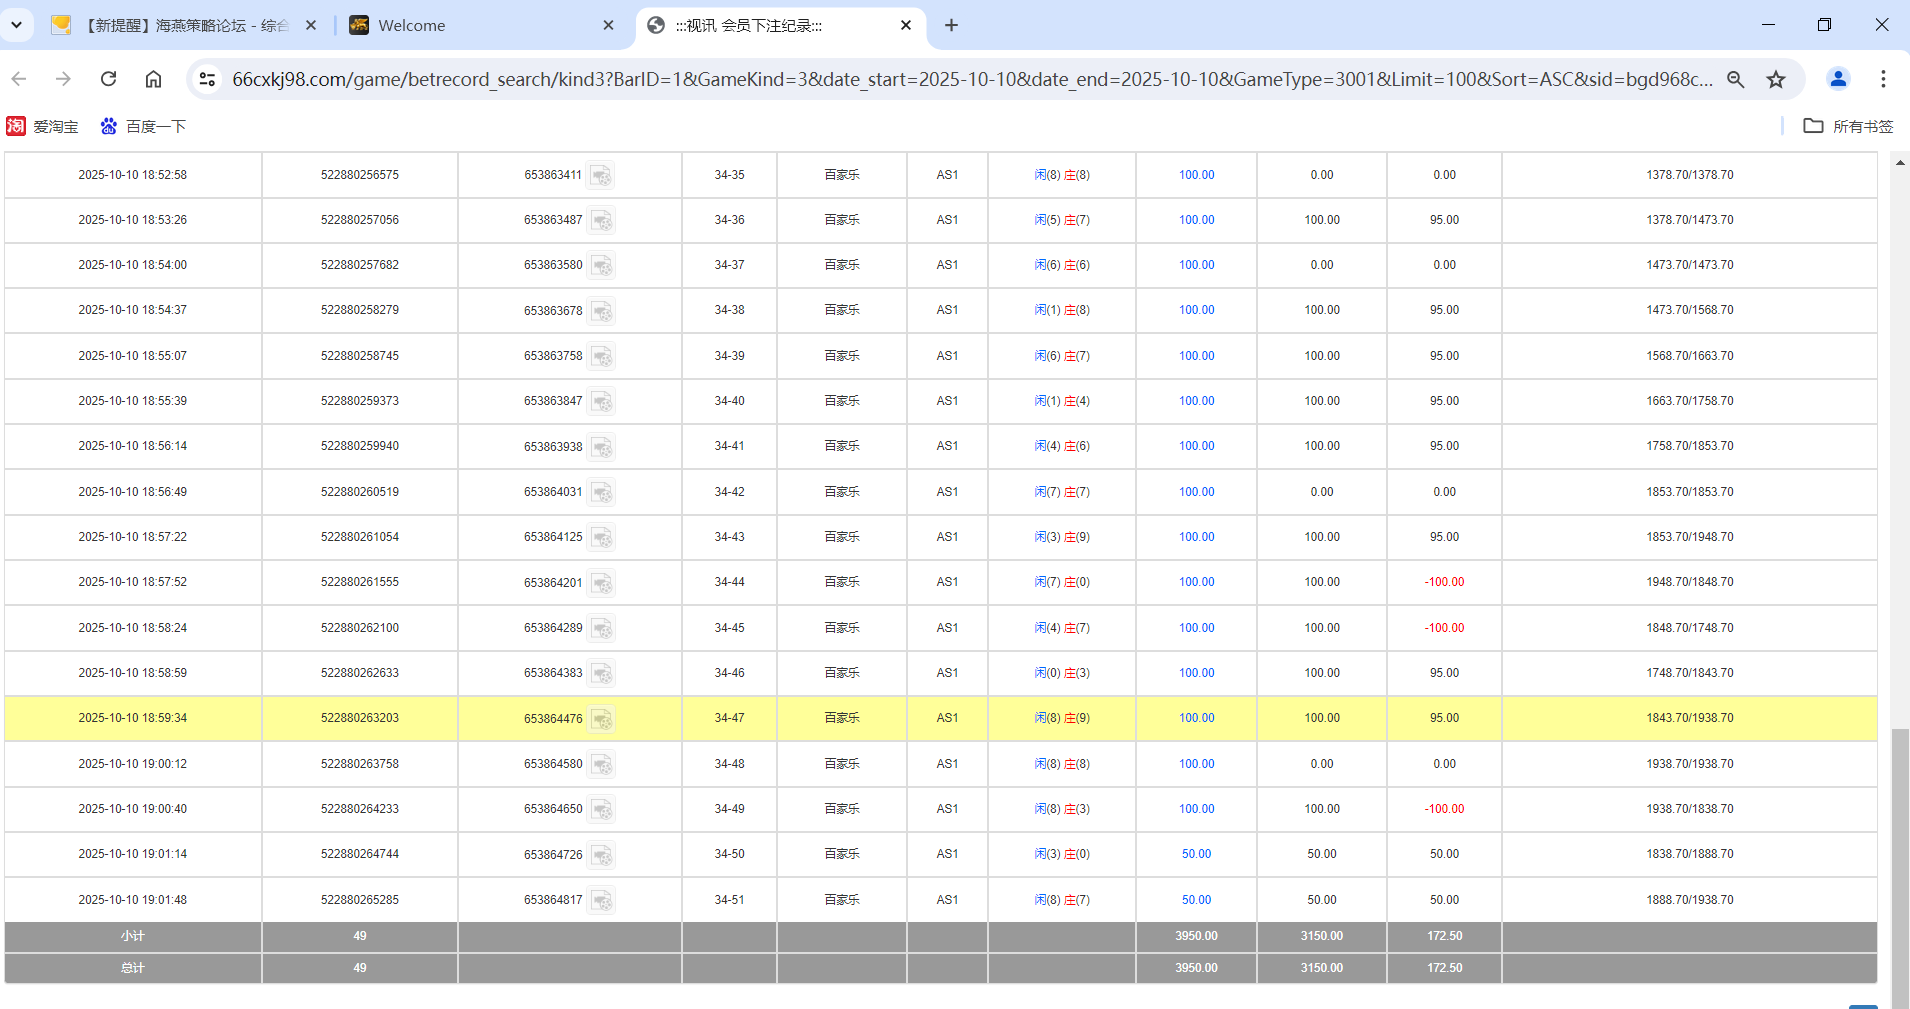The image size is (1910, 1009).
Task: Play the video record of highlighted round 34-47
Action: (601, 718)
